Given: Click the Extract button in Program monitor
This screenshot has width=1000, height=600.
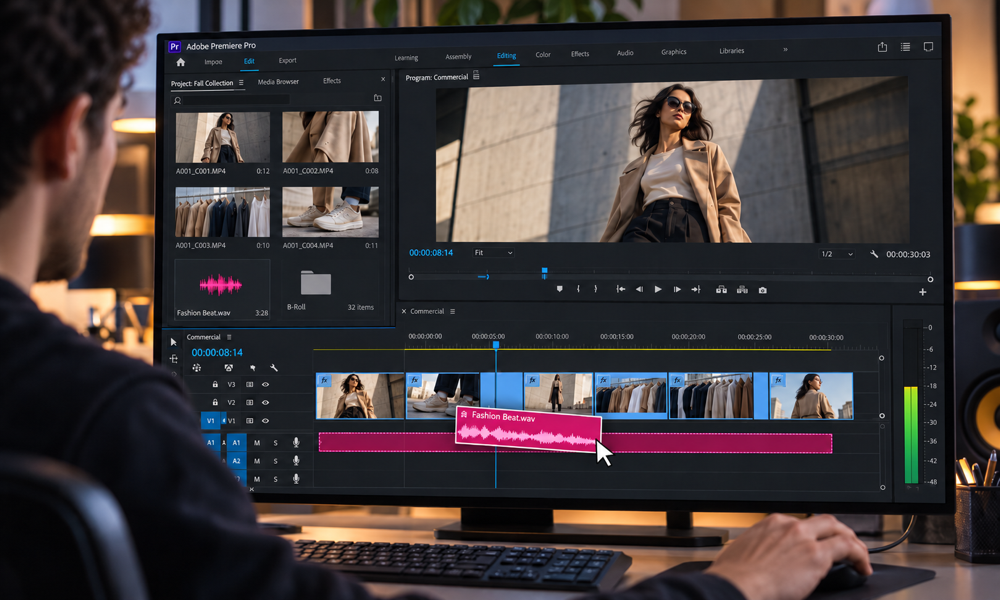Looking at the screenshot, I should tap(742, 289).
